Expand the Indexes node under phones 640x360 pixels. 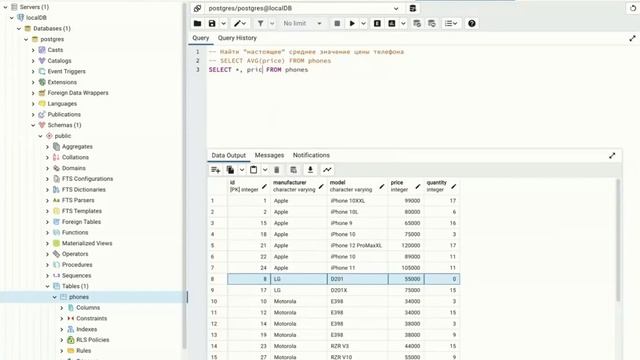pyautogui.click(x=62, y=329)
